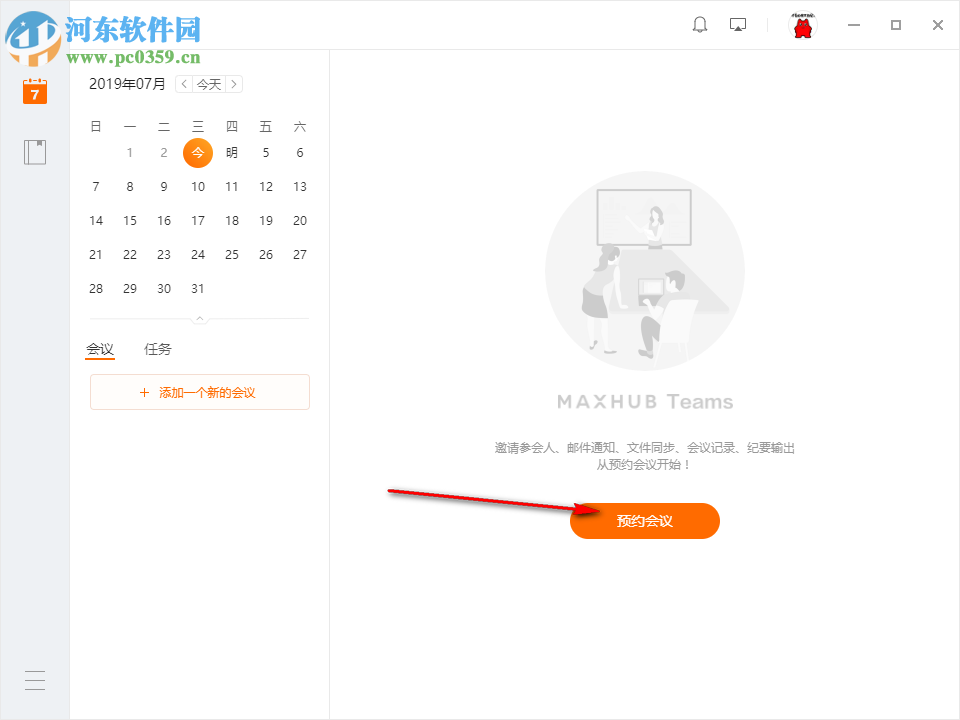
Task: Select tomorrow's date marked 明
Action: [x=231, y=152]
